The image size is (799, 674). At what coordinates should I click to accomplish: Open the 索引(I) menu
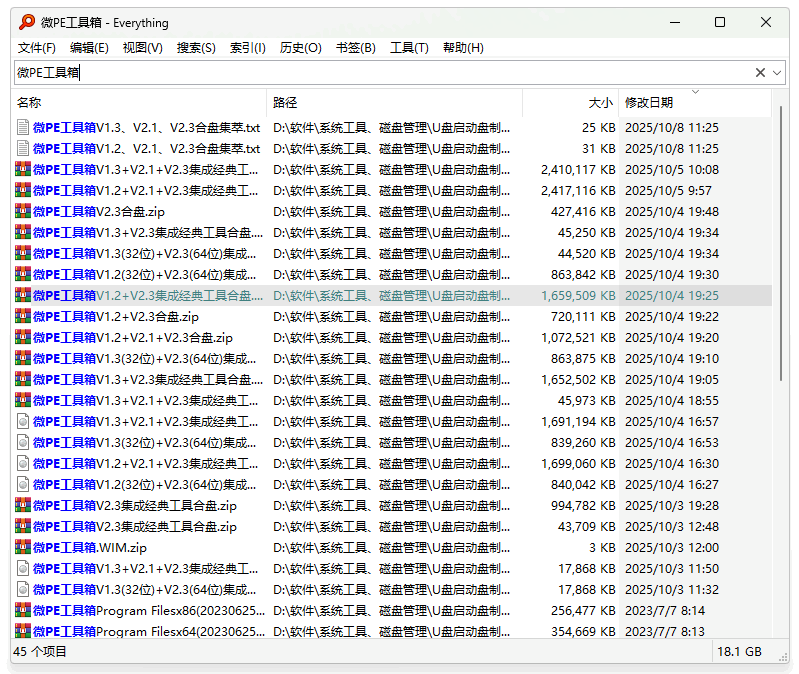248,48
